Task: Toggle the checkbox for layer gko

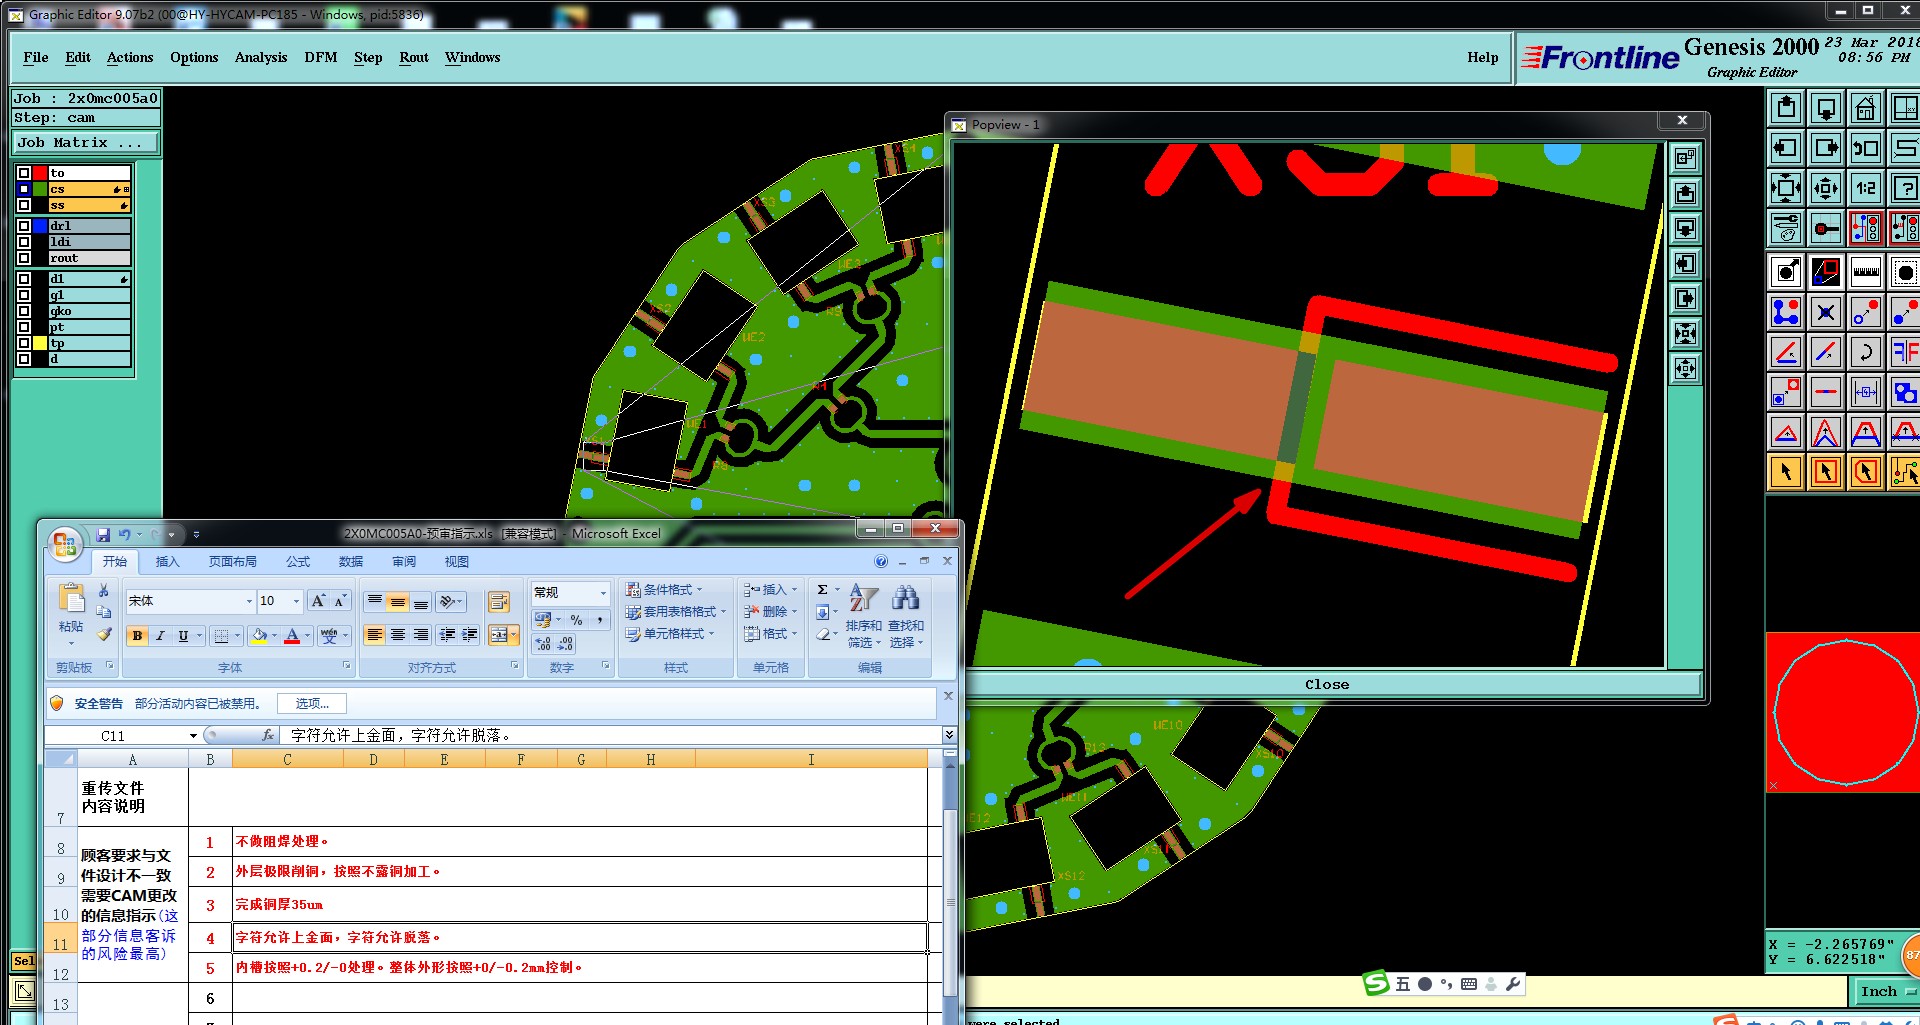Action: click(24, 311)
